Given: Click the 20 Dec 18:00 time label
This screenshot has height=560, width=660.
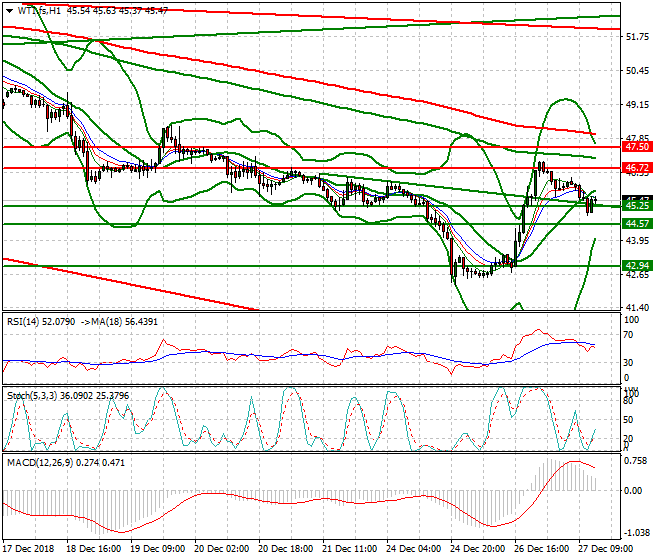Looking at the screenshot, I should tap(285, 549).
